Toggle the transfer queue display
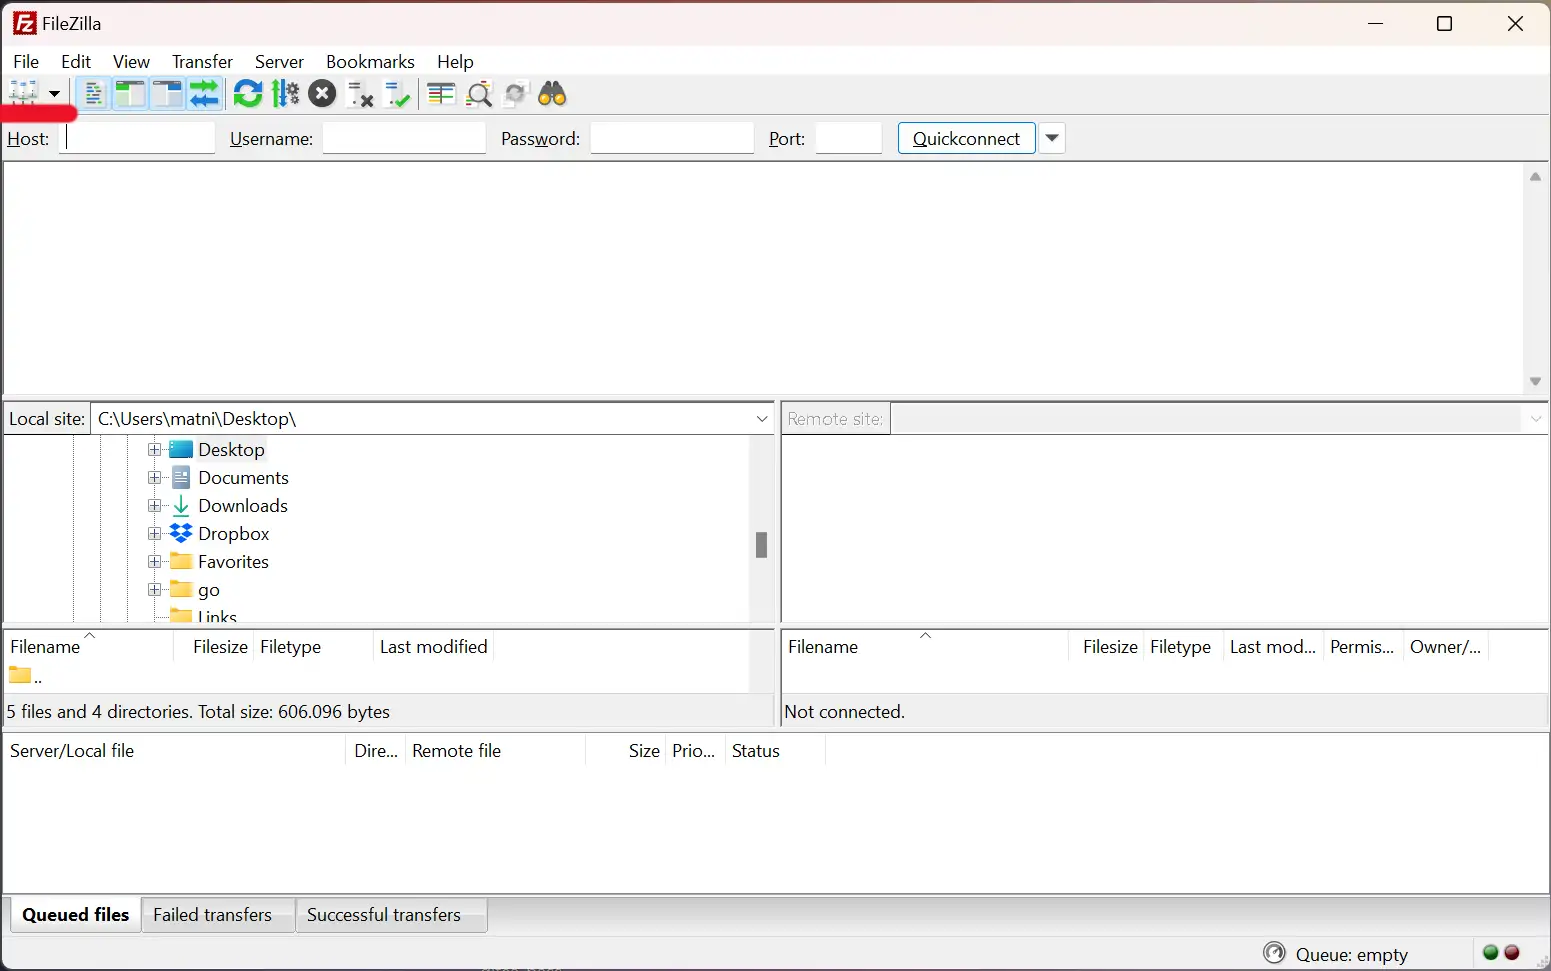 pos(205,93)
